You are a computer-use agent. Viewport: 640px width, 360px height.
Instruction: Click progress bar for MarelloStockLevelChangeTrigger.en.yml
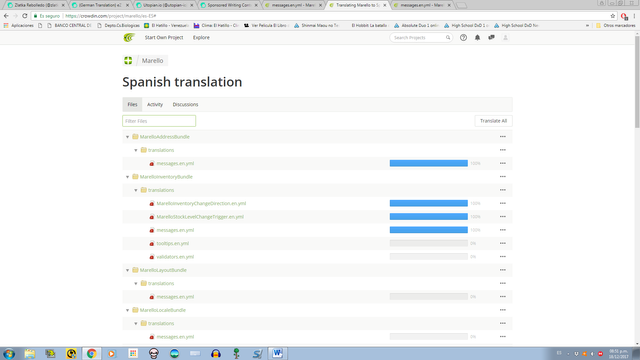tap(429, 217)
